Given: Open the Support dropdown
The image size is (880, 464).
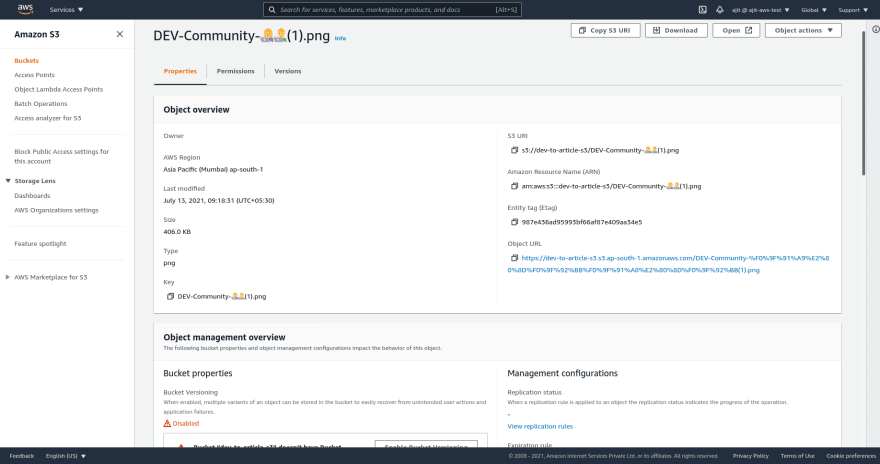Looking at the screenshot, I should (x=853, y=10).
